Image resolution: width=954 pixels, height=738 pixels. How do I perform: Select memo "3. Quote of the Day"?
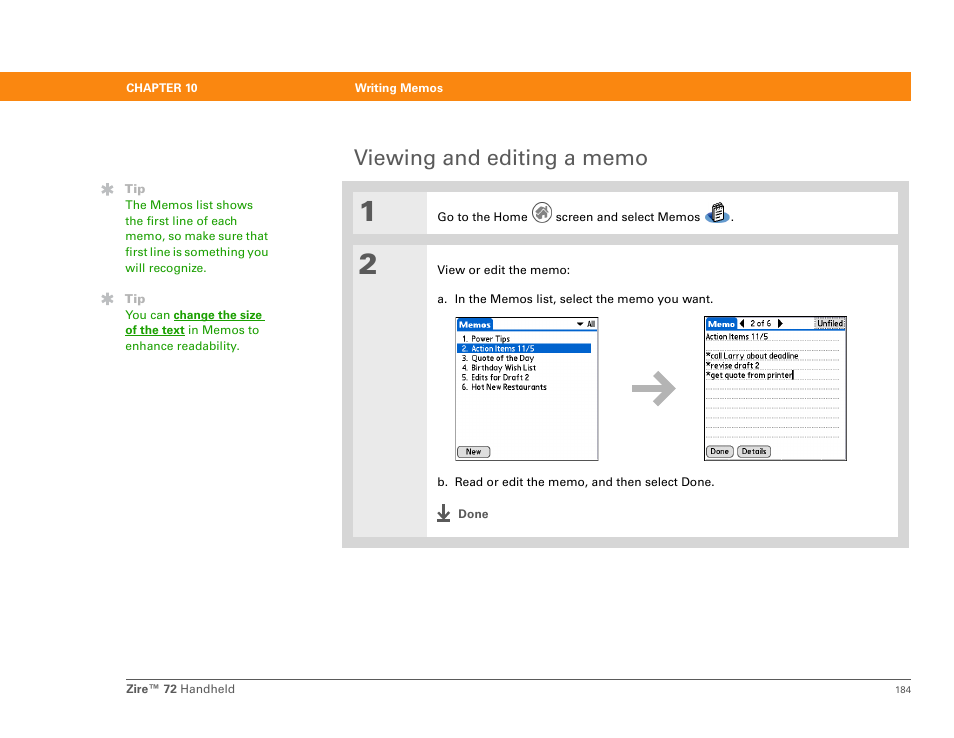(x=498, y=358)
